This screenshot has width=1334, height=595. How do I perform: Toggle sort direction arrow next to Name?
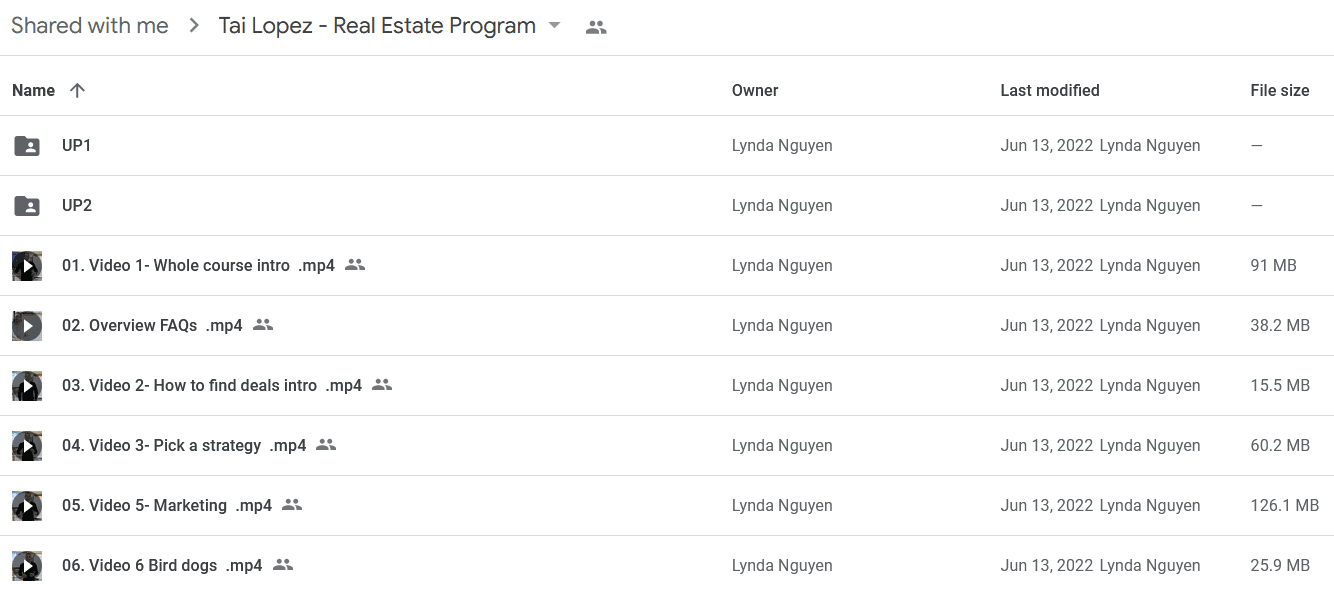[x=77, y=90]
